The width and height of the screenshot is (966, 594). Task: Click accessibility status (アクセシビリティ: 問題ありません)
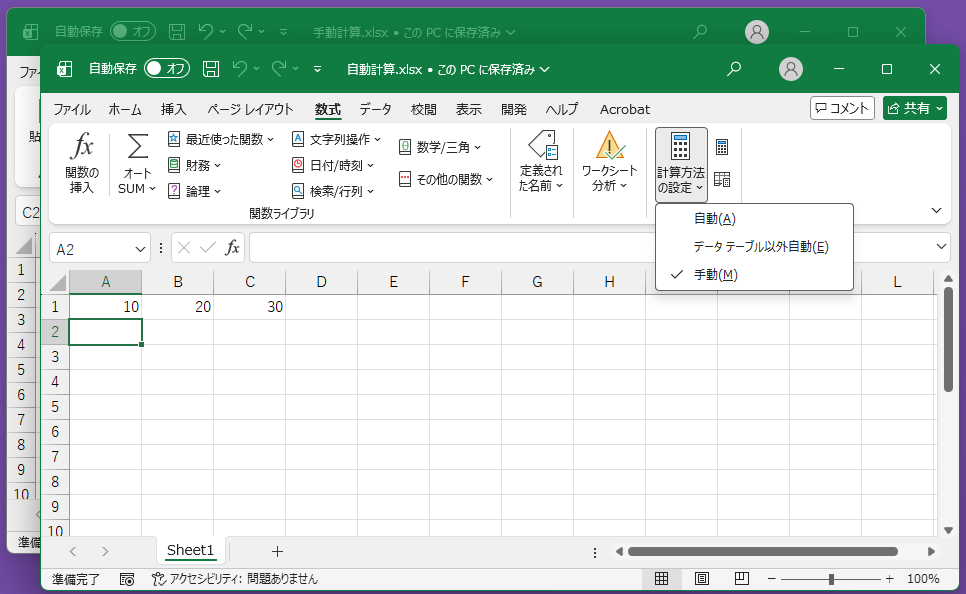pyautogui.click(x=235, y=579)
